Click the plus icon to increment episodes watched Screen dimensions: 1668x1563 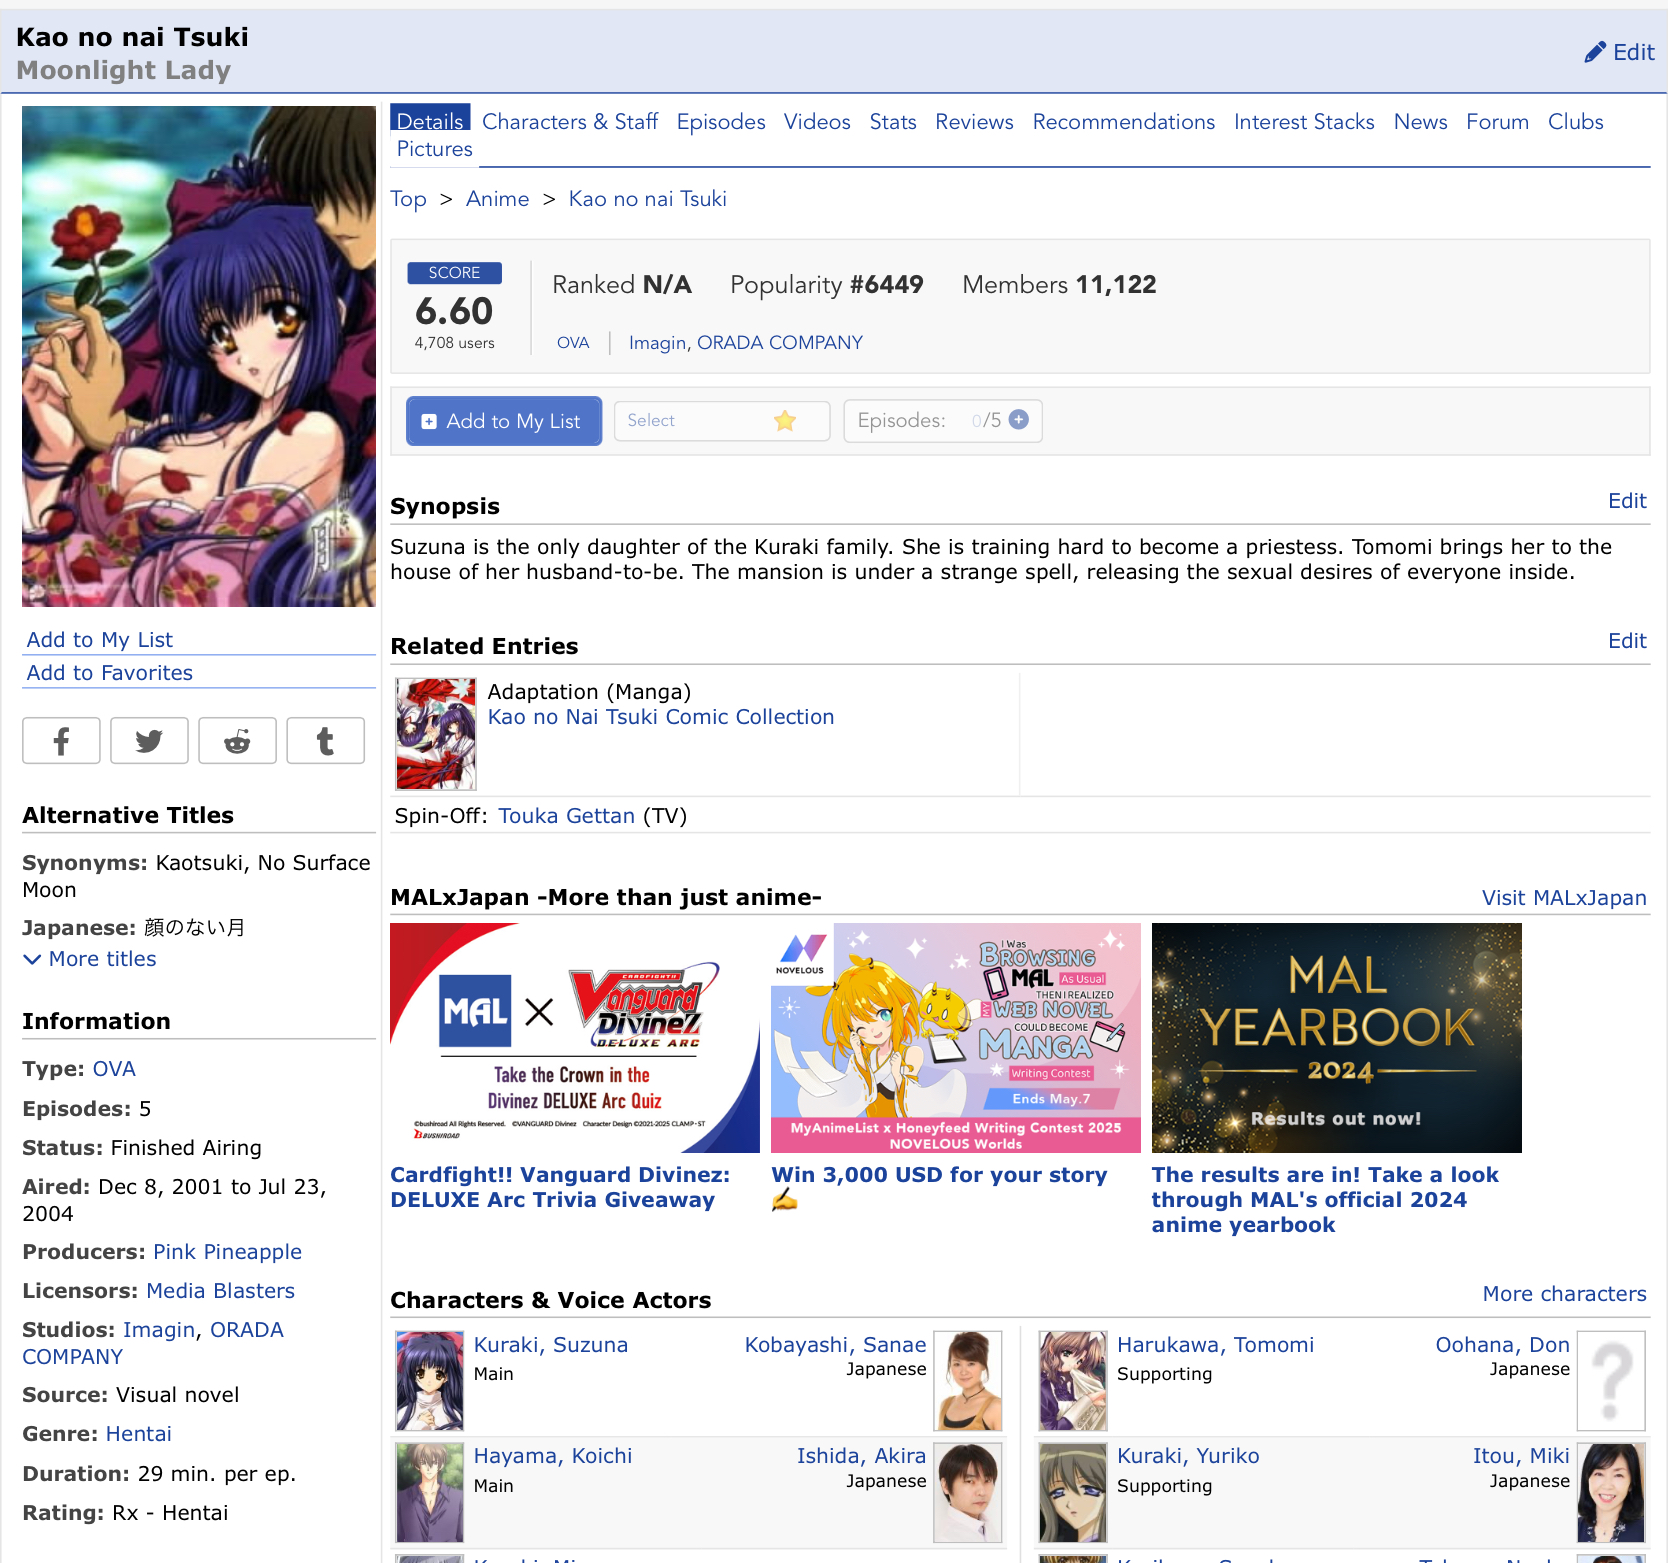click(1019, 420)
